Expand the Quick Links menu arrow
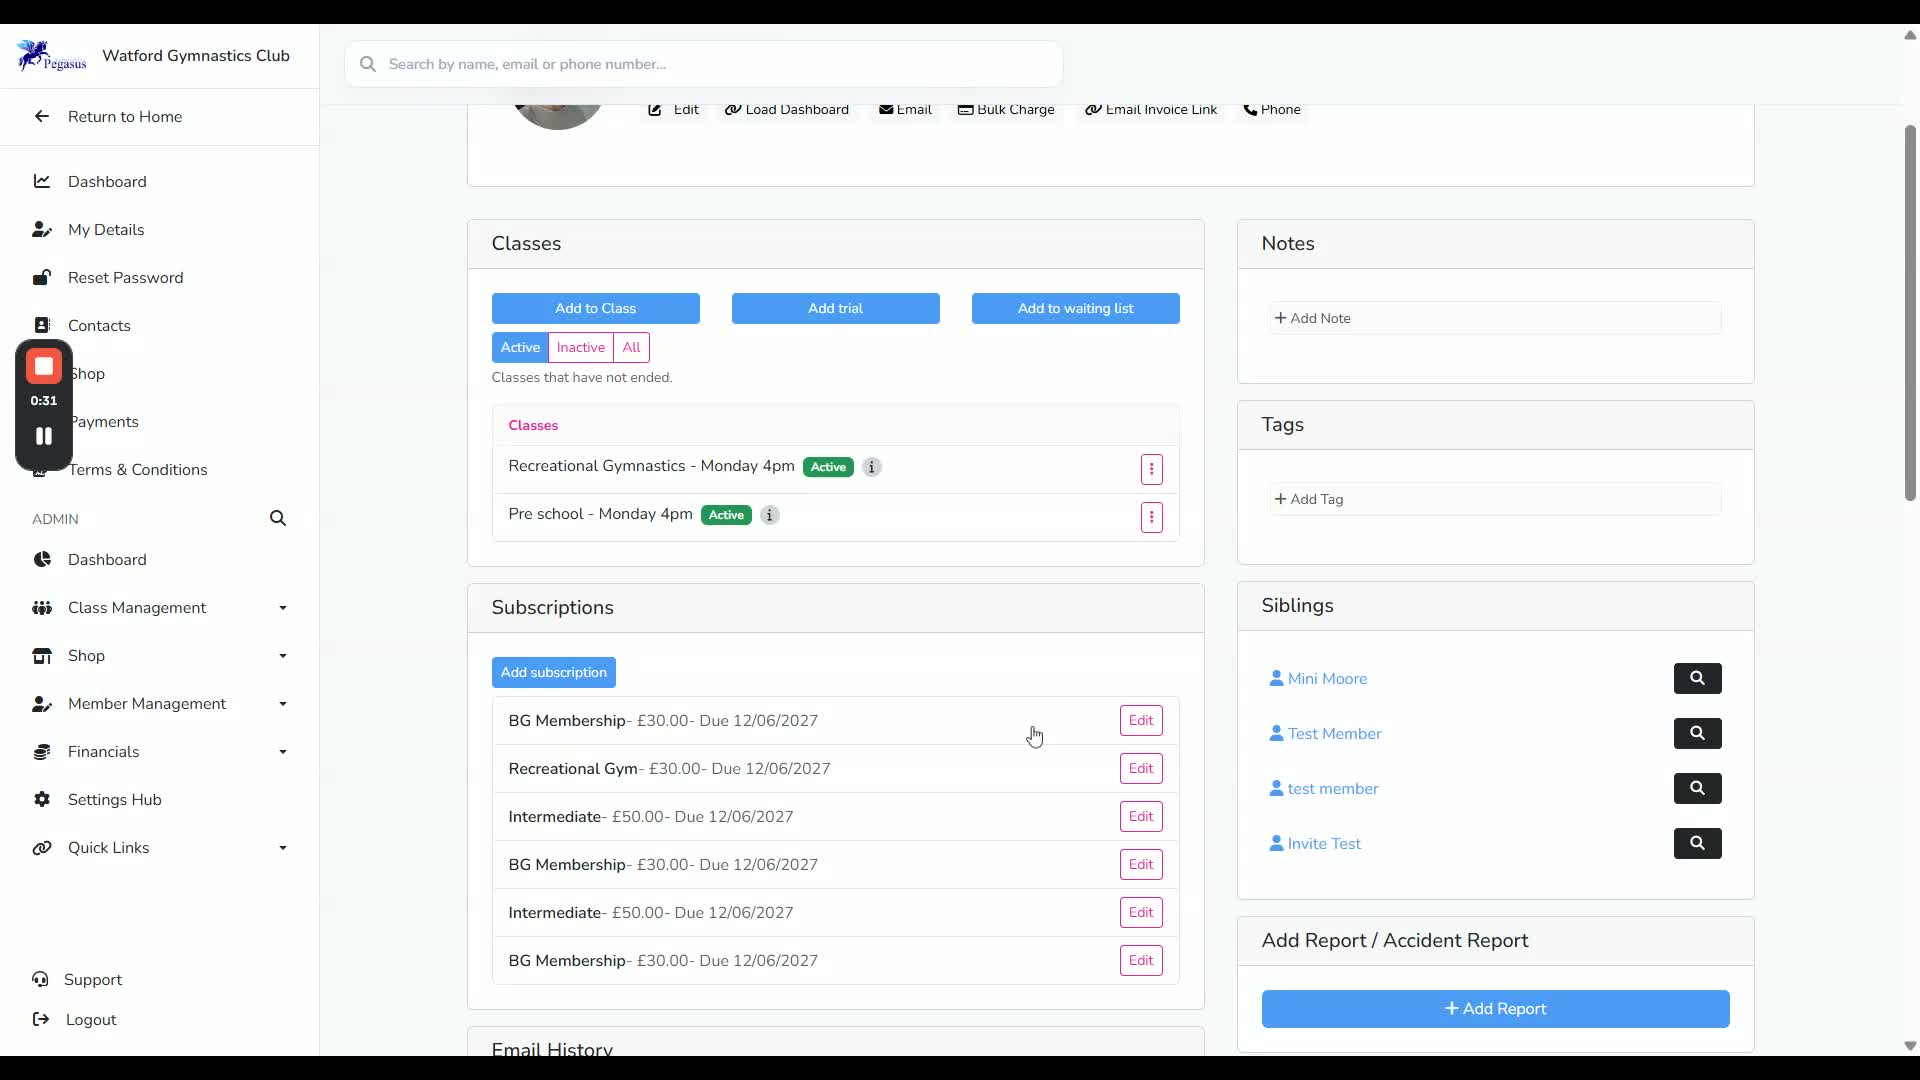1920x1080 pixels. (x=283, y=848)
